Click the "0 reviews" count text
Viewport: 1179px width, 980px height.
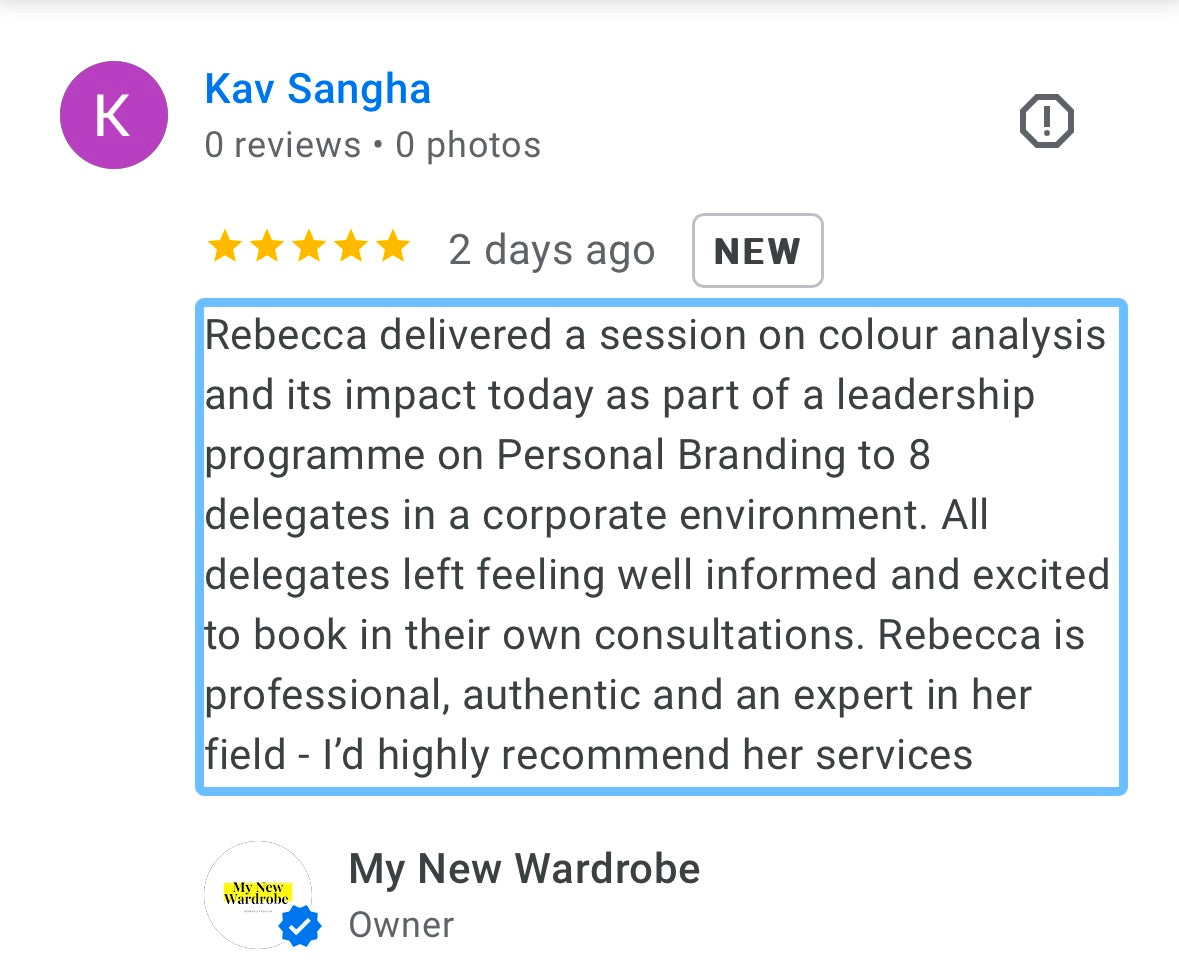pos(282,146)
